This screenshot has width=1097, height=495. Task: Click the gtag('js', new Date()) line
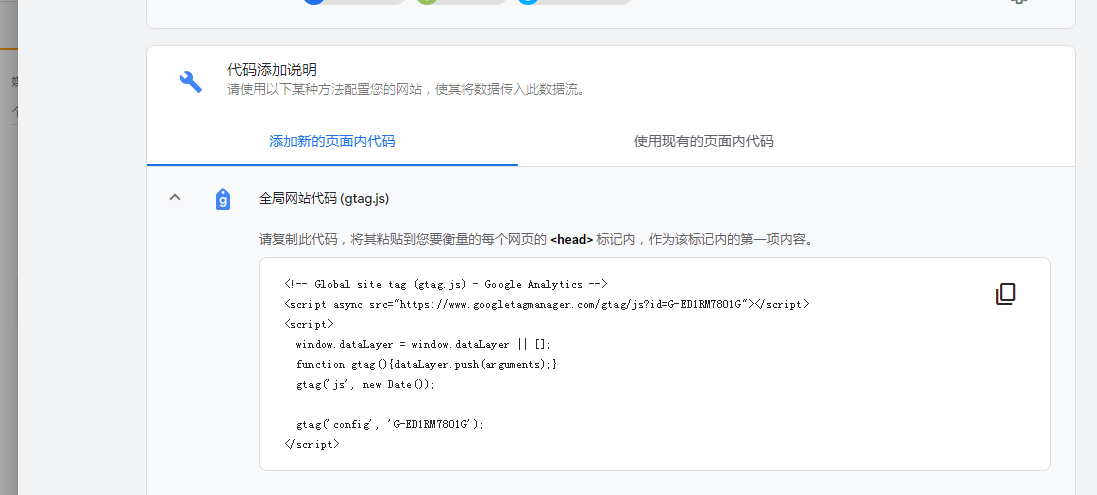(365, 385)
